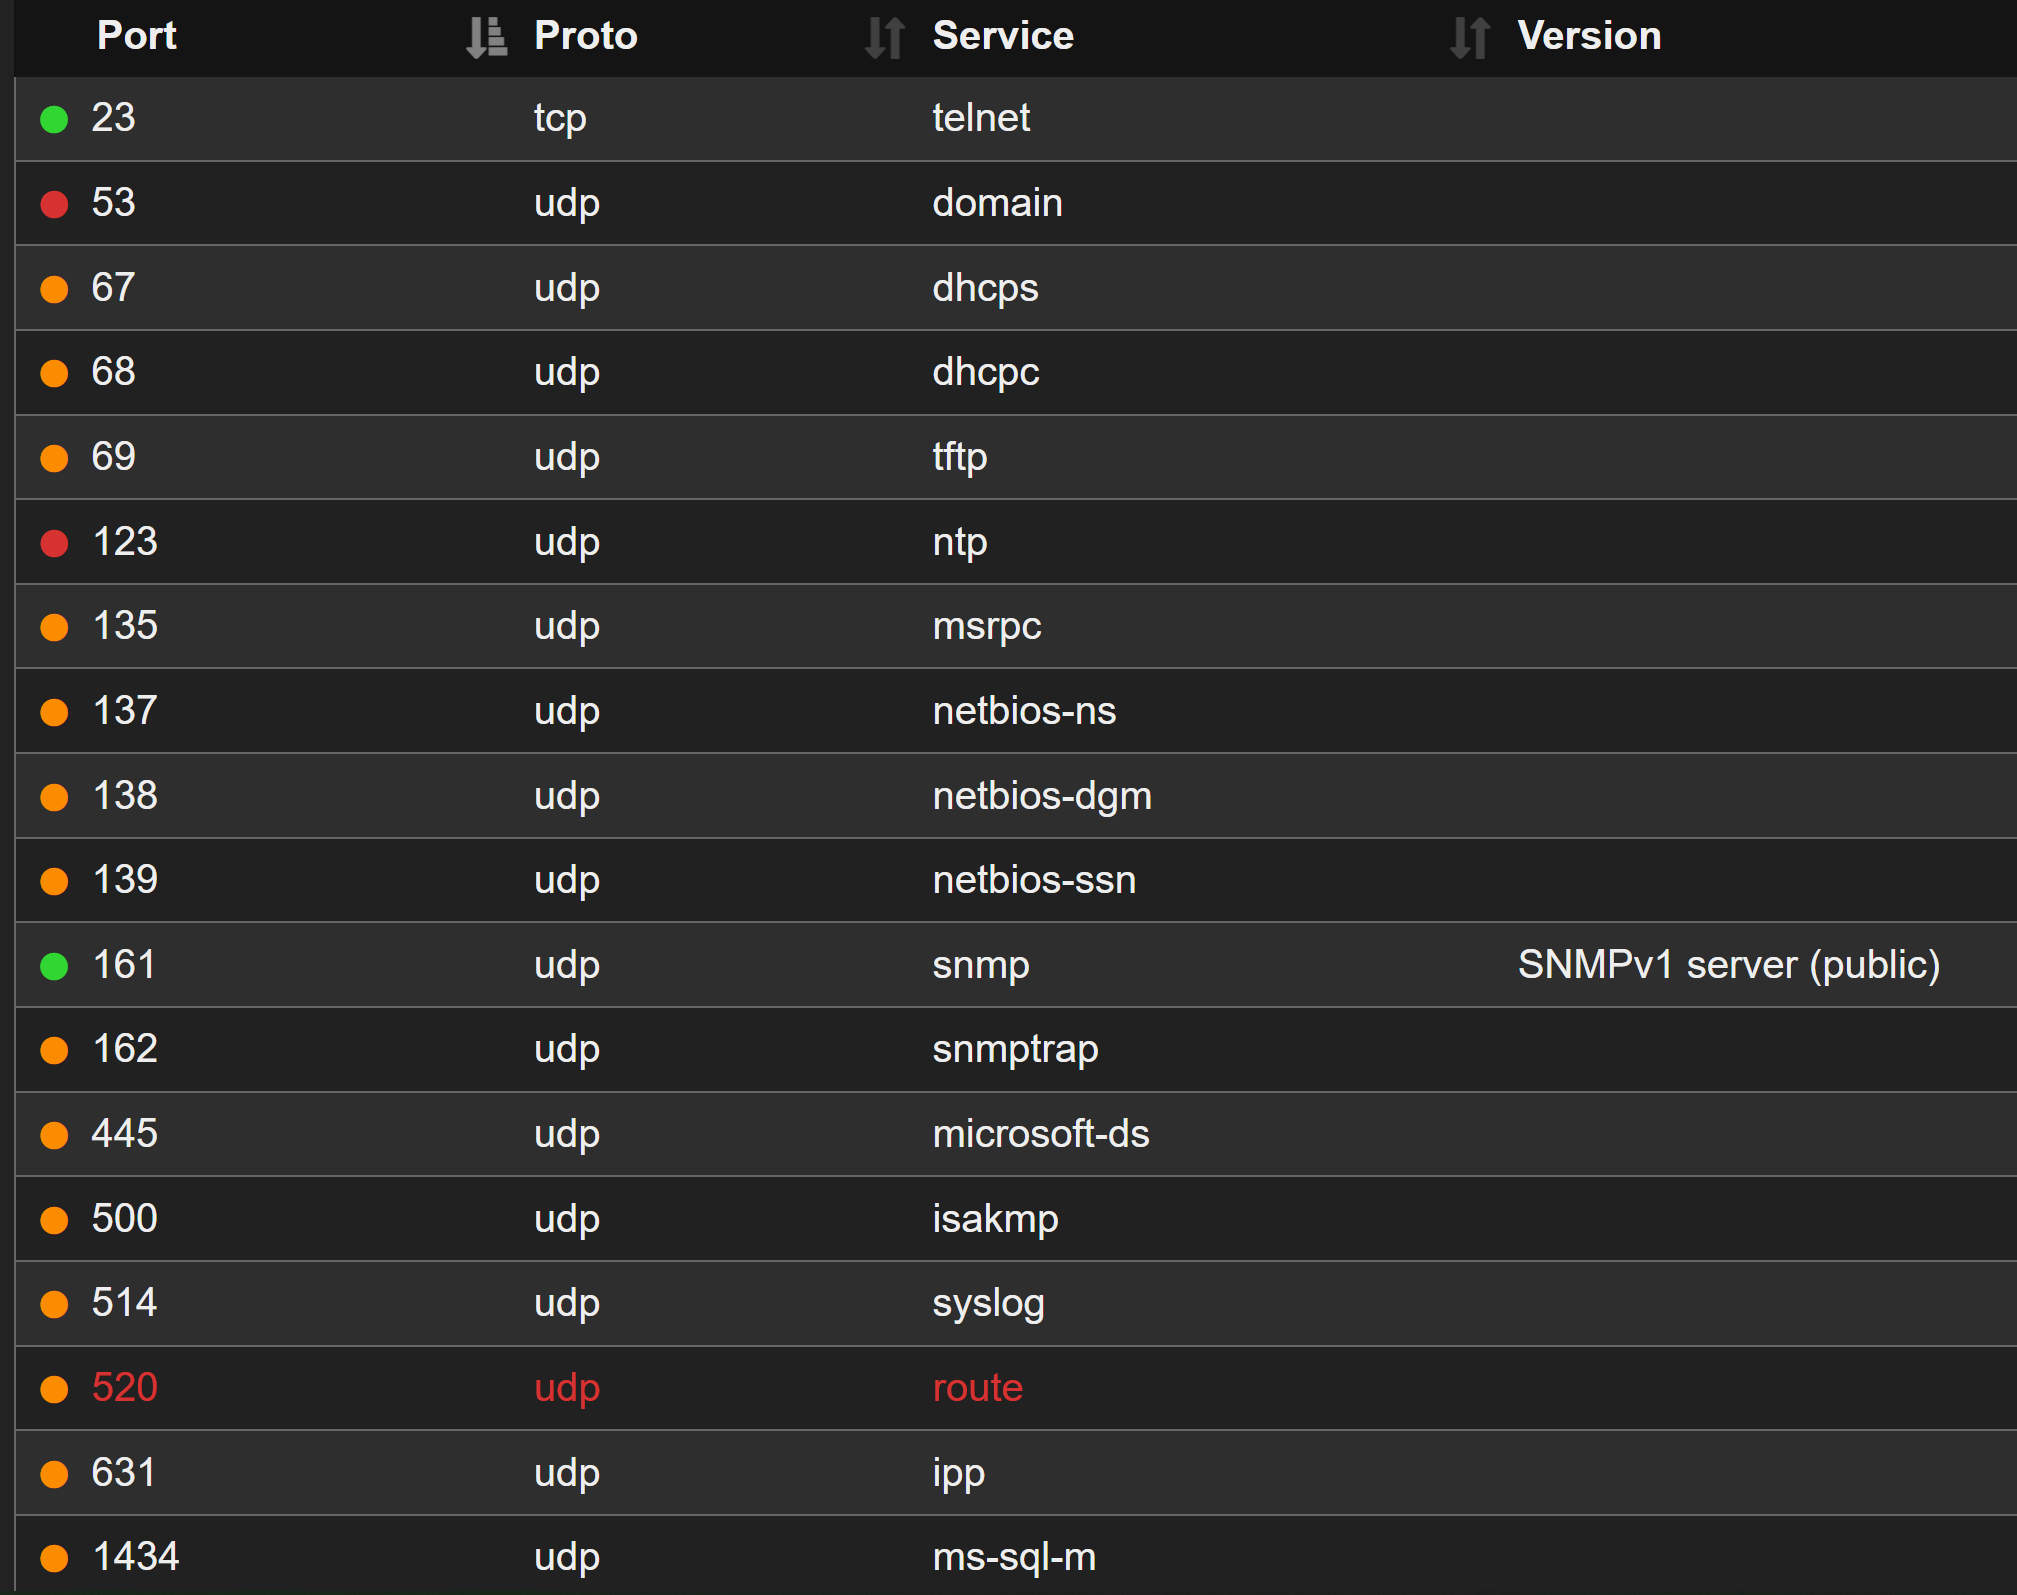Click red status dot for port 123
This screenshot has height=1595, width=2017.
tap(54, 543)
